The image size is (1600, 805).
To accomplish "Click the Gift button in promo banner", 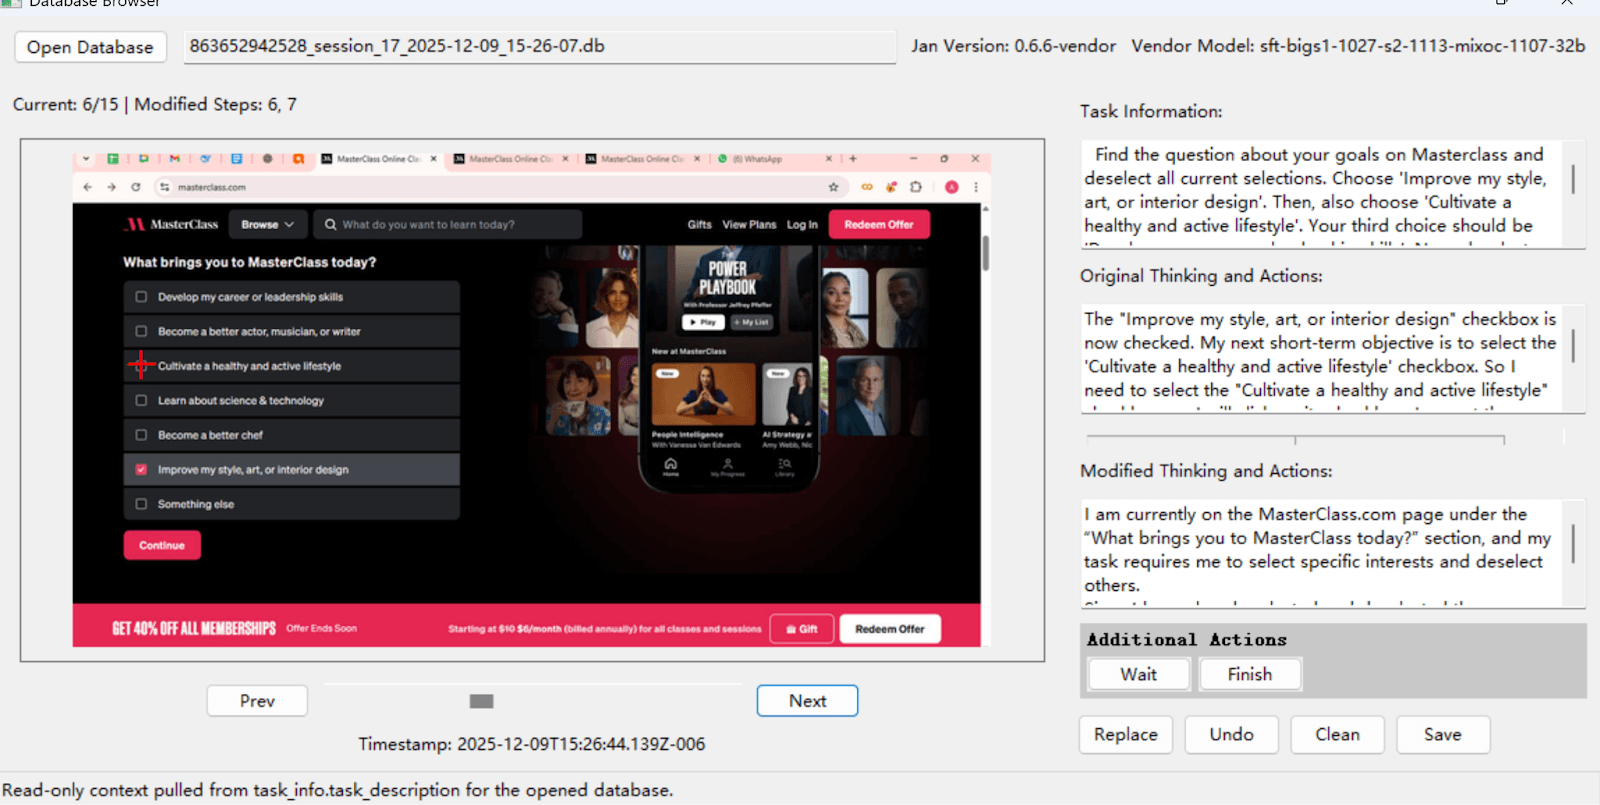I will tap(802, 629).
